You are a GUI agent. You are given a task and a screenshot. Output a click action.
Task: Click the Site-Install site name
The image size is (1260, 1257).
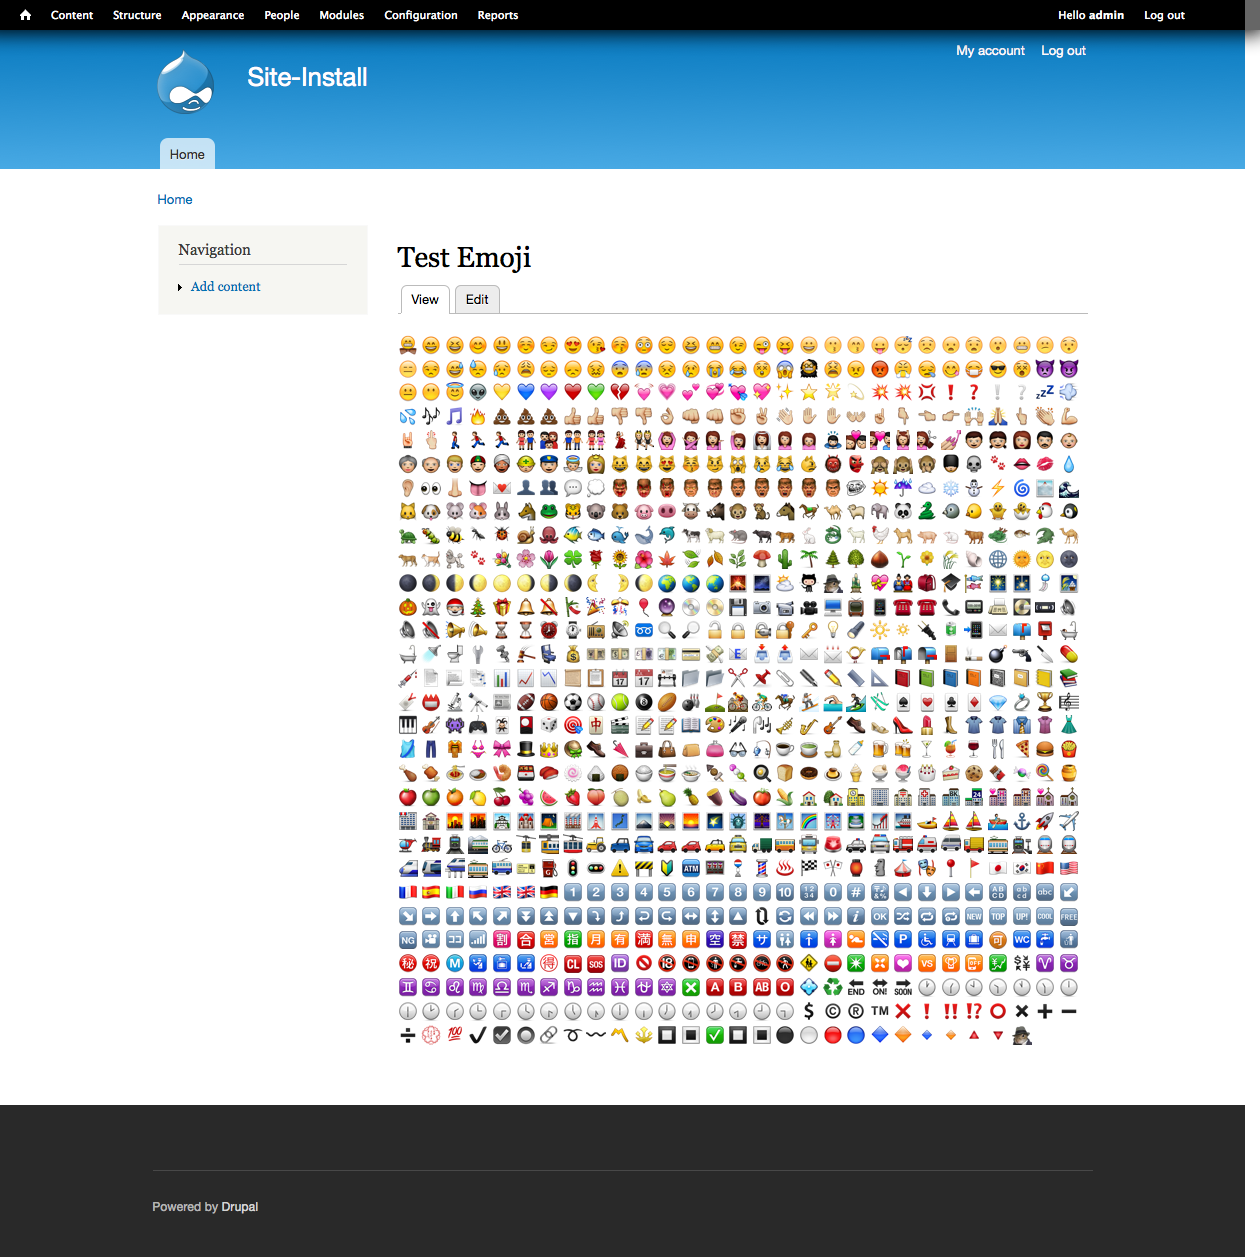(307, 77)
